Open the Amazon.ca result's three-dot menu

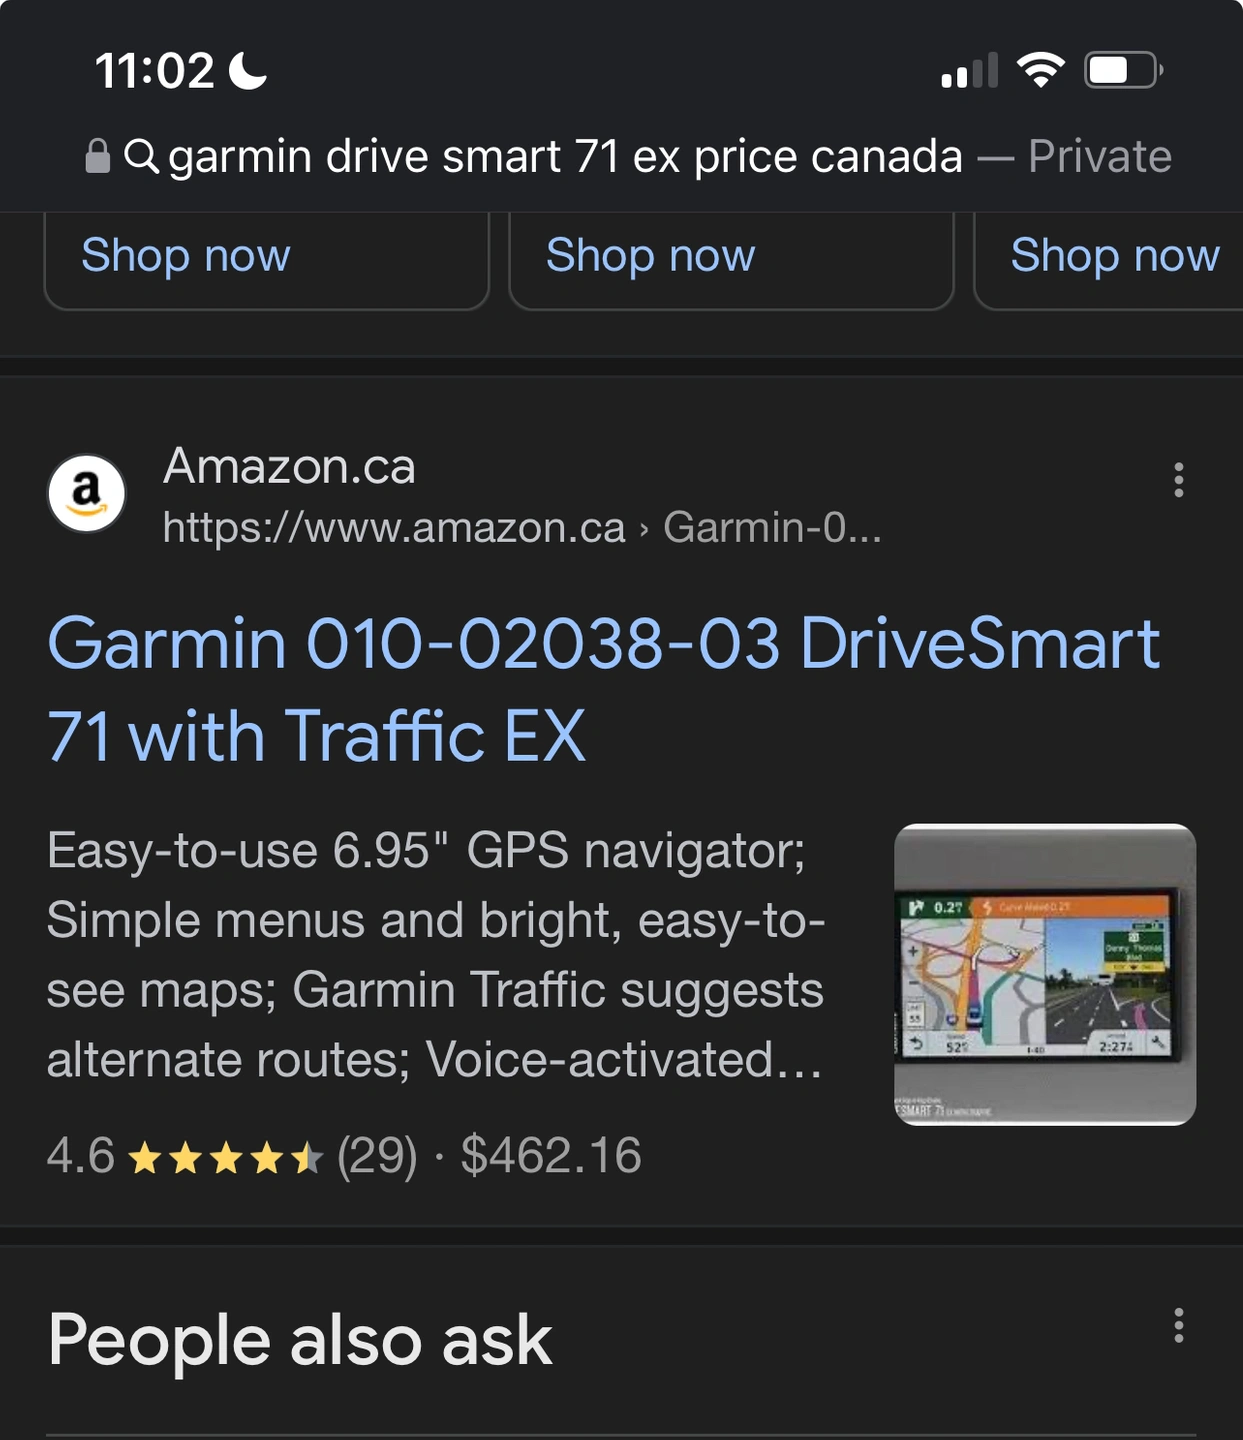1179,480
